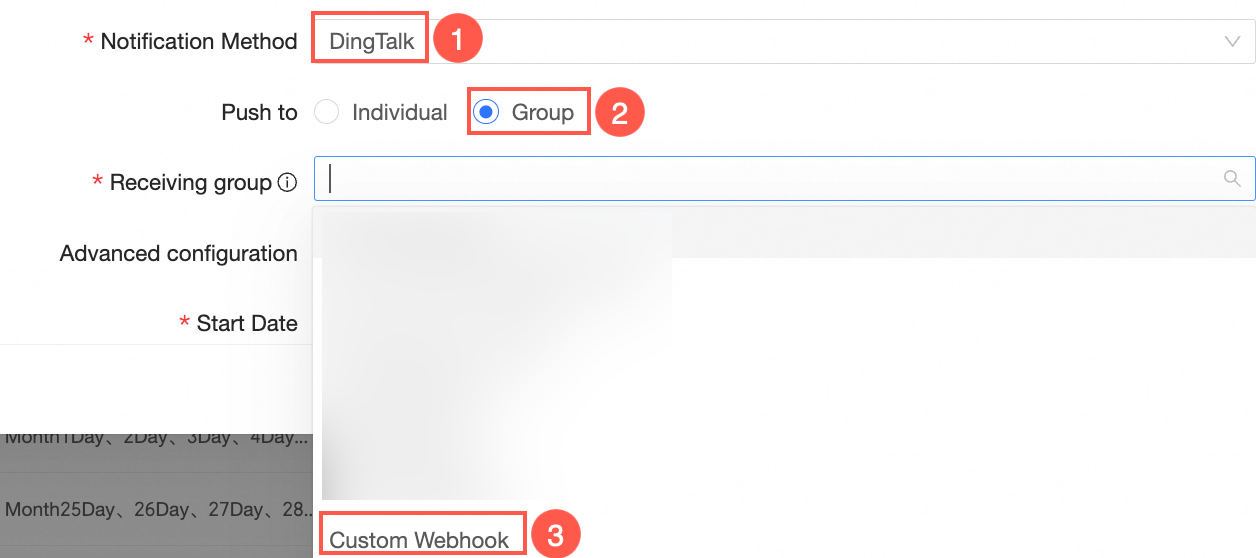
Task: Click the Month1Day schedule row behind dialog
Action: click(x=157, y=437)
